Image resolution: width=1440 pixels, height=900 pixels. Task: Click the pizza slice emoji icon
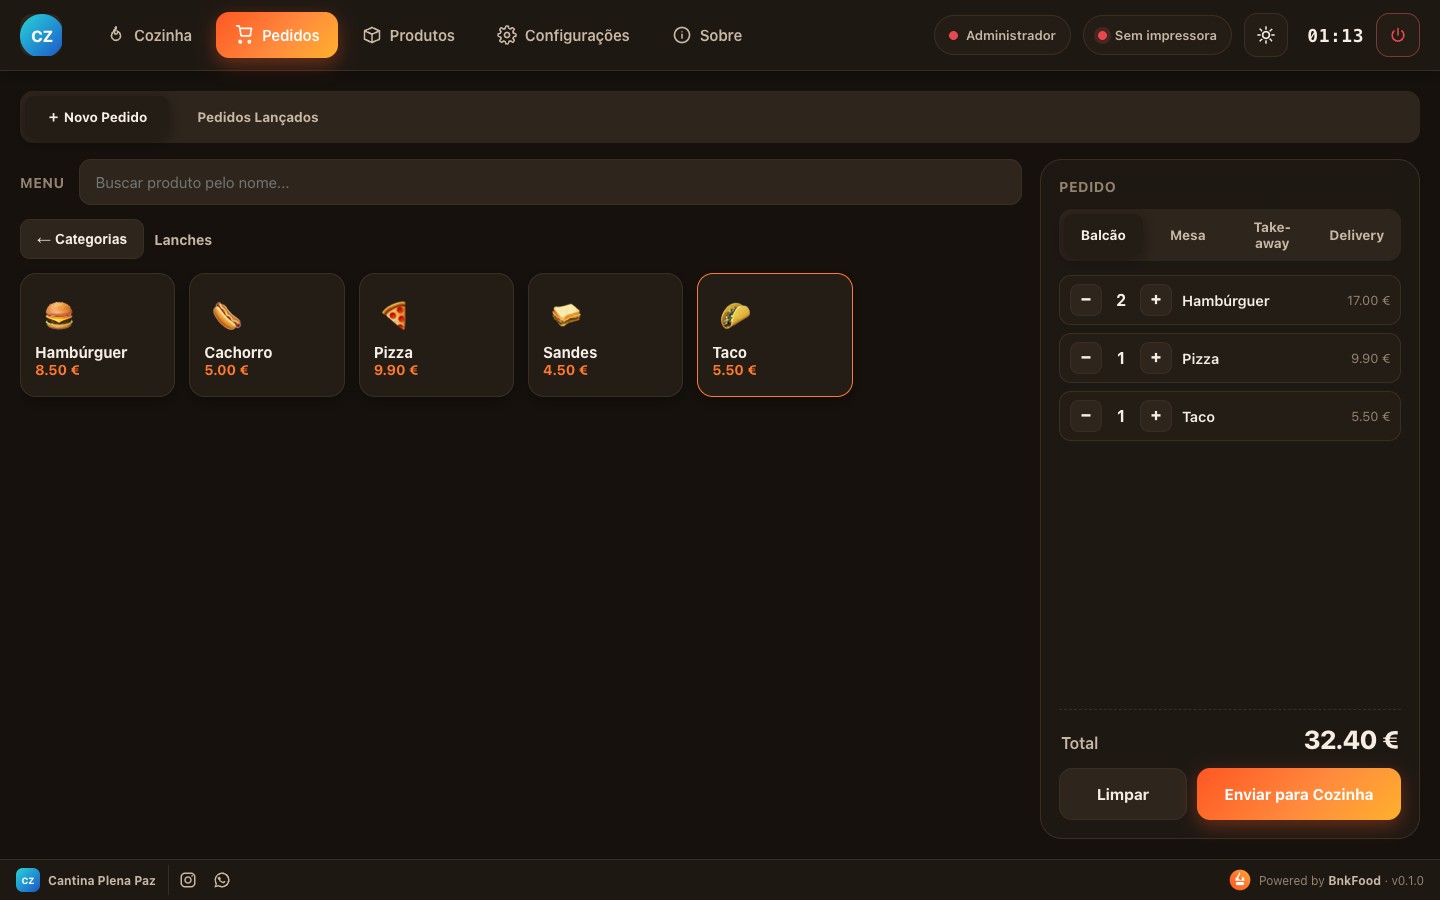point(395,316)
